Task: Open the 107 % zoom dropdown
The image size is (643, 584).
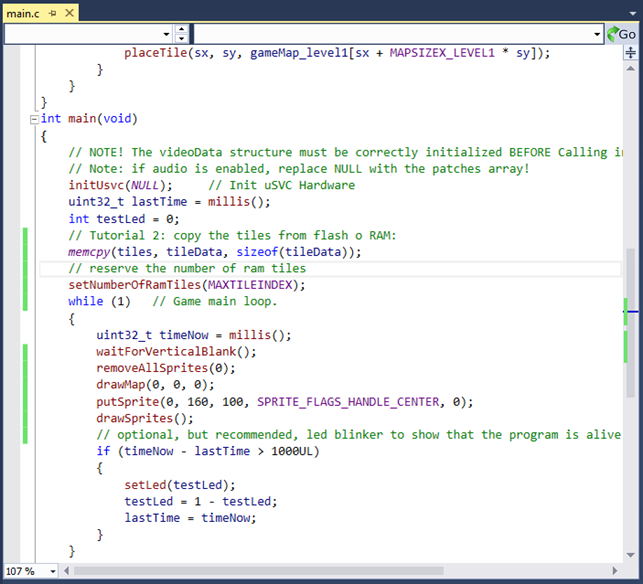Action: pos(53,571)
